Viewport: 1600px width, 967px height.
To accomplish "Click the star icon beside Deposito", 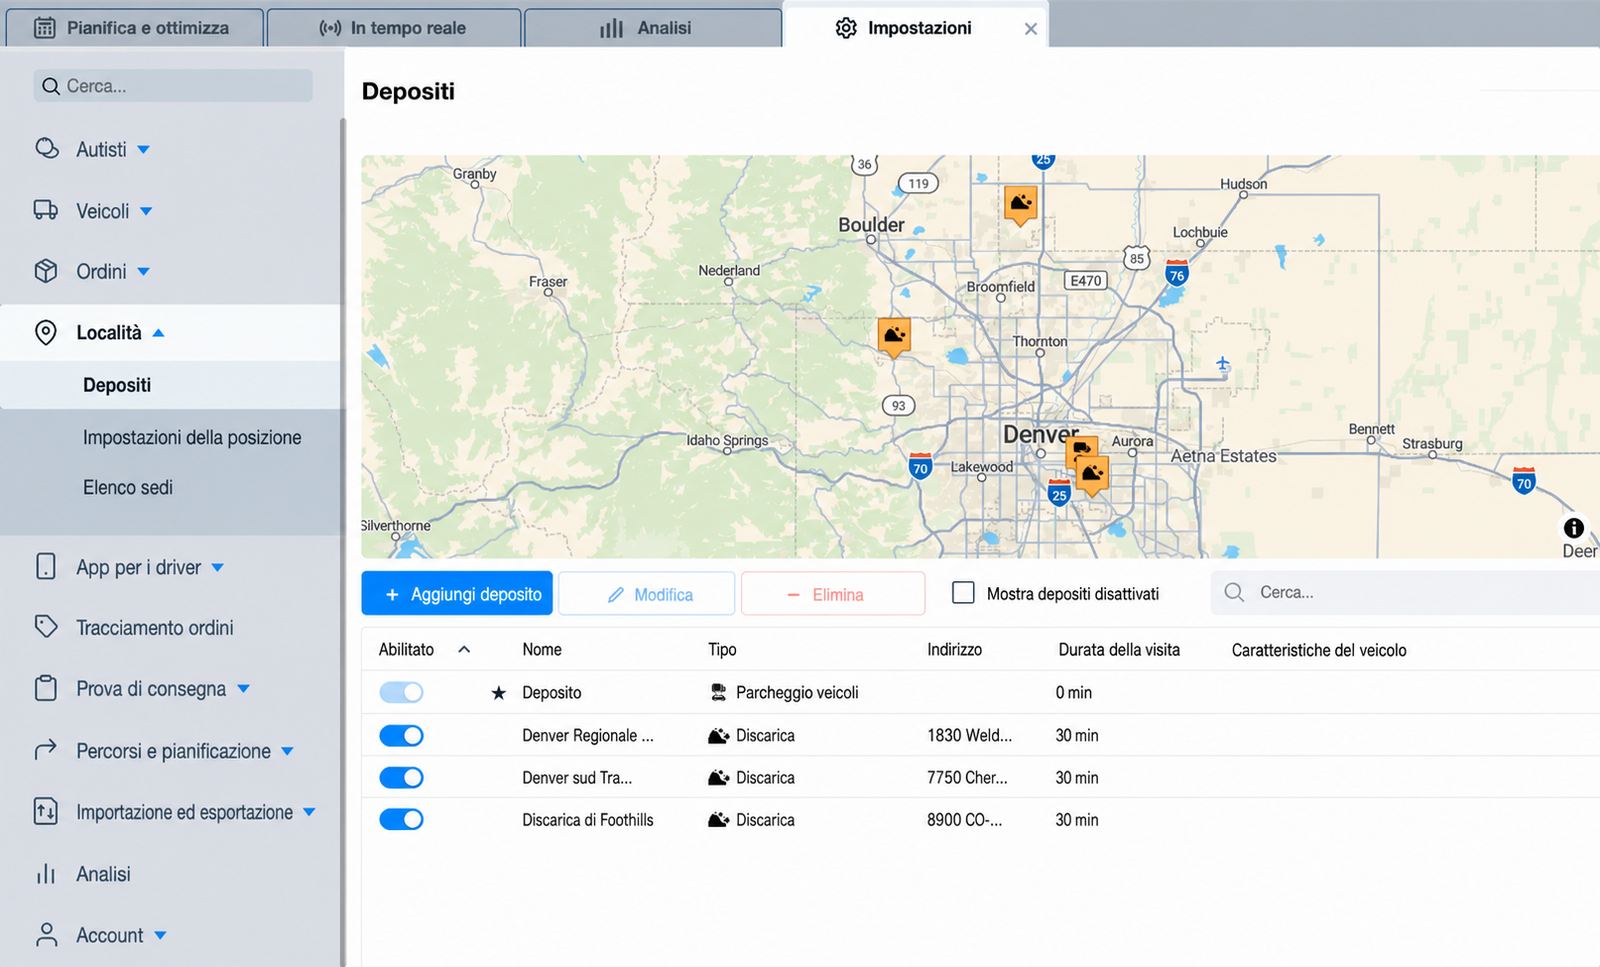I will click(498, 693).
